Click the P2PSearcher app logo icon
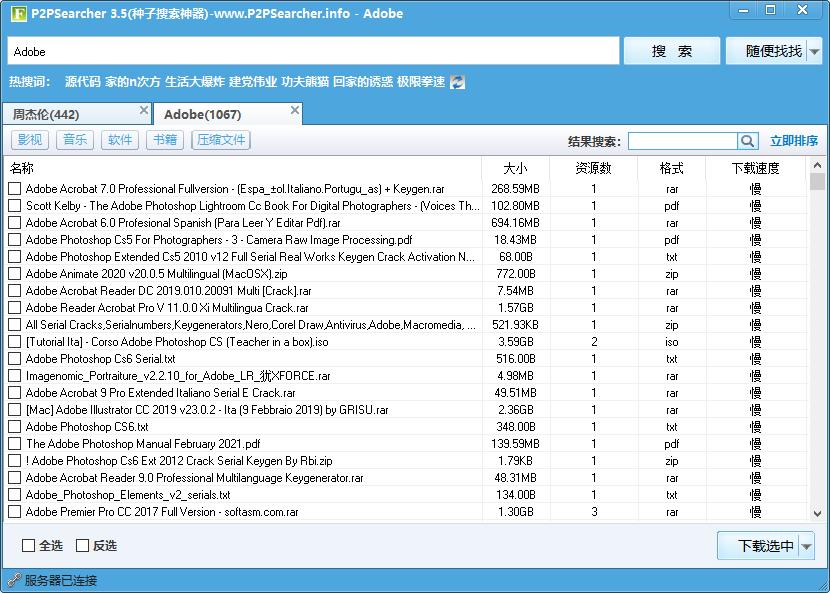 tap(18, 13)
